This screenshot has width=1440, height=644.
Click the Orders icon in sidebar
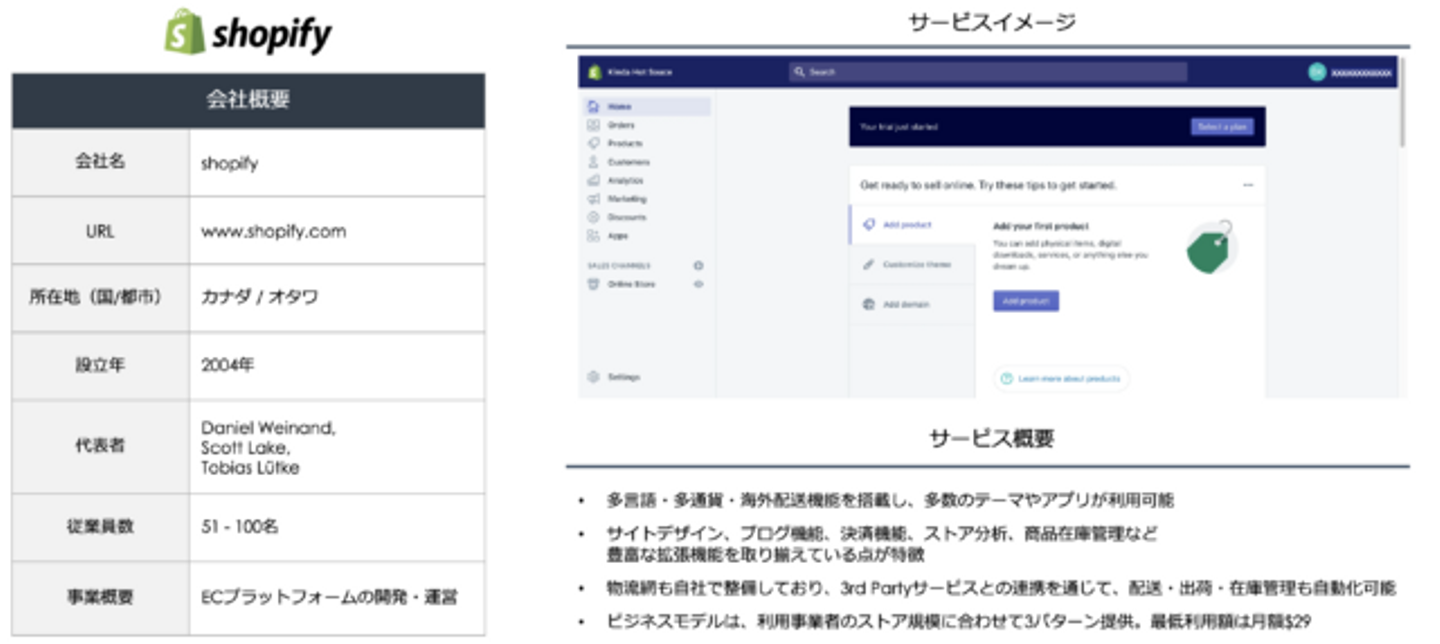point(593,125)
